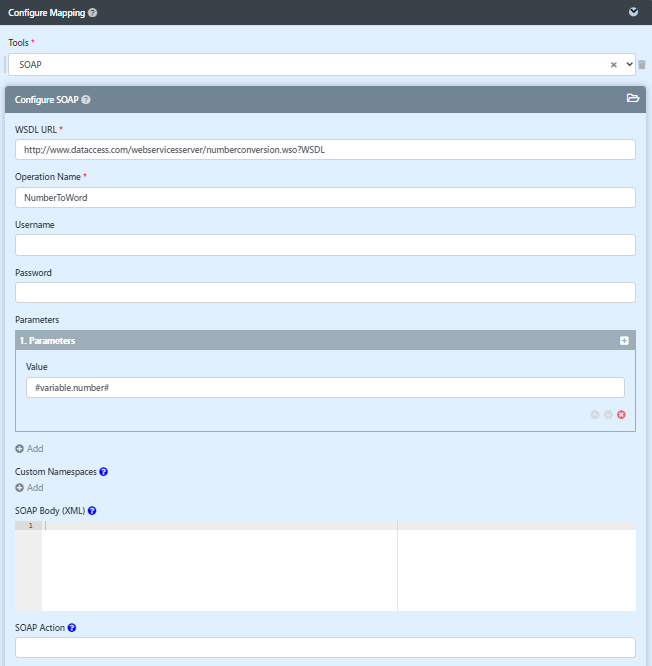Click into the Username field
Image resolution: width=652 pixels, height=666 pixels.
[x=325, y=245]
